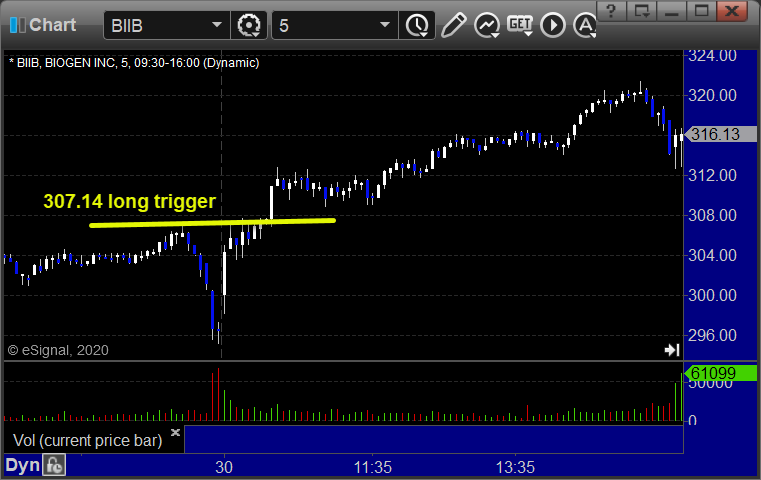Click the 324.00 price axis label
Viewport: 761px width, 480px height.
[x=712, y=56]
